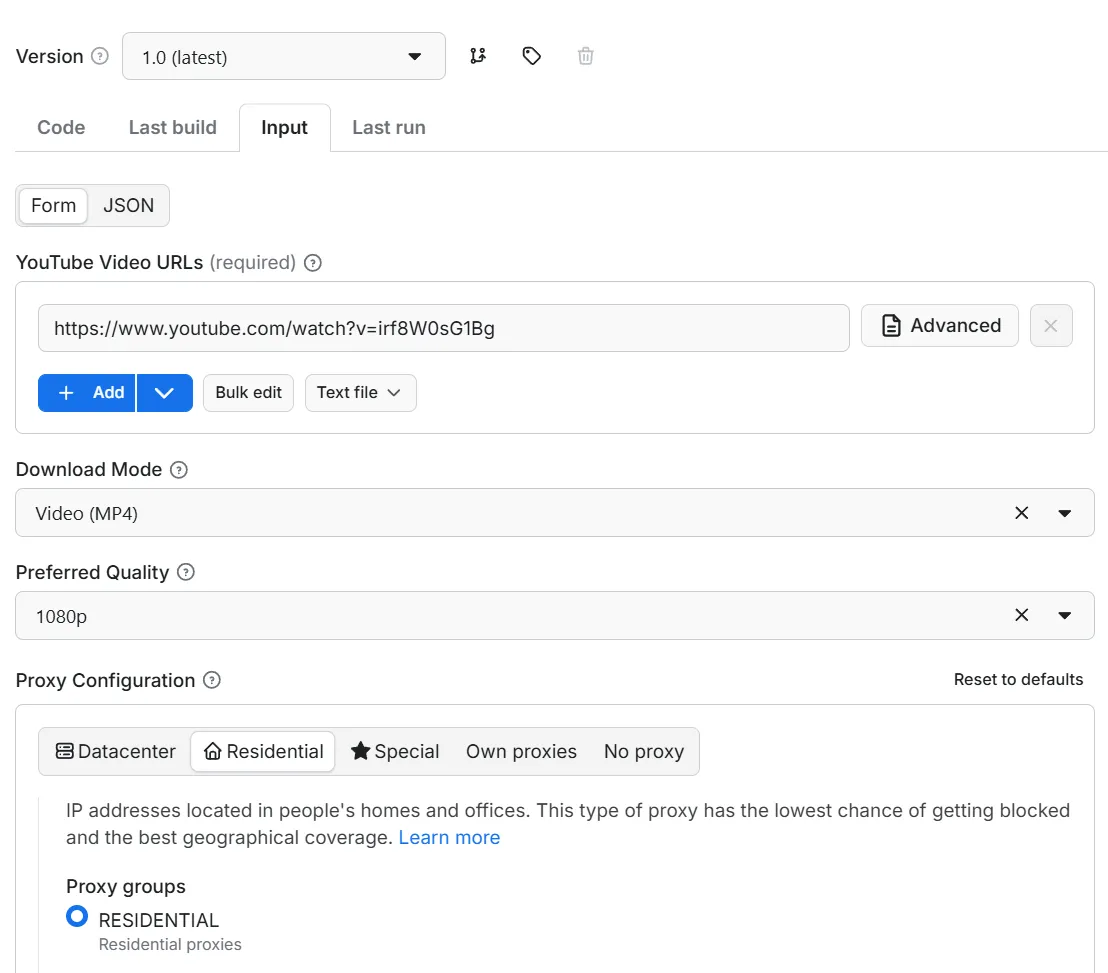
Task: Open the Last run tab
Action: [389, 127]
